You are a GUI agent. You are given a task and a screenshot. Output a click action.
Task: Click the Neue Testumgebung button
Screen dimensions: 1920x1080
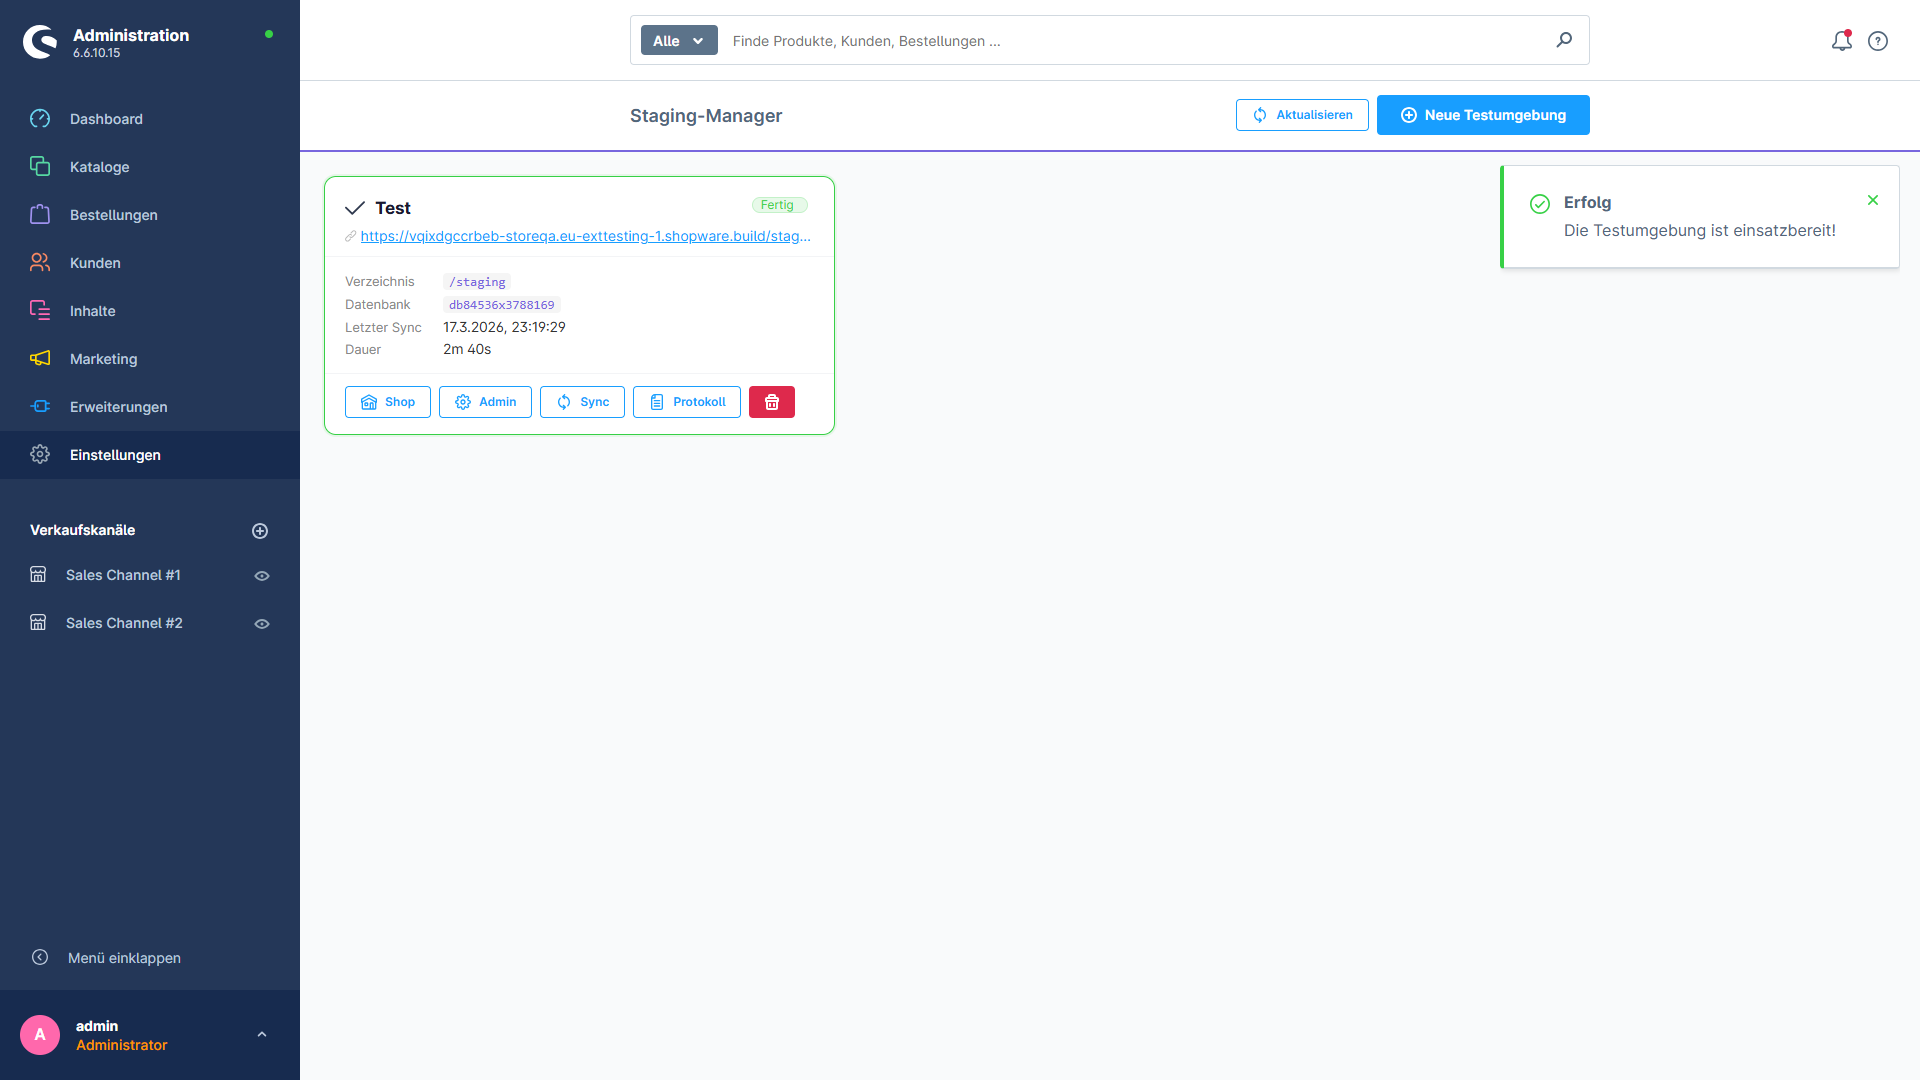1483,115
